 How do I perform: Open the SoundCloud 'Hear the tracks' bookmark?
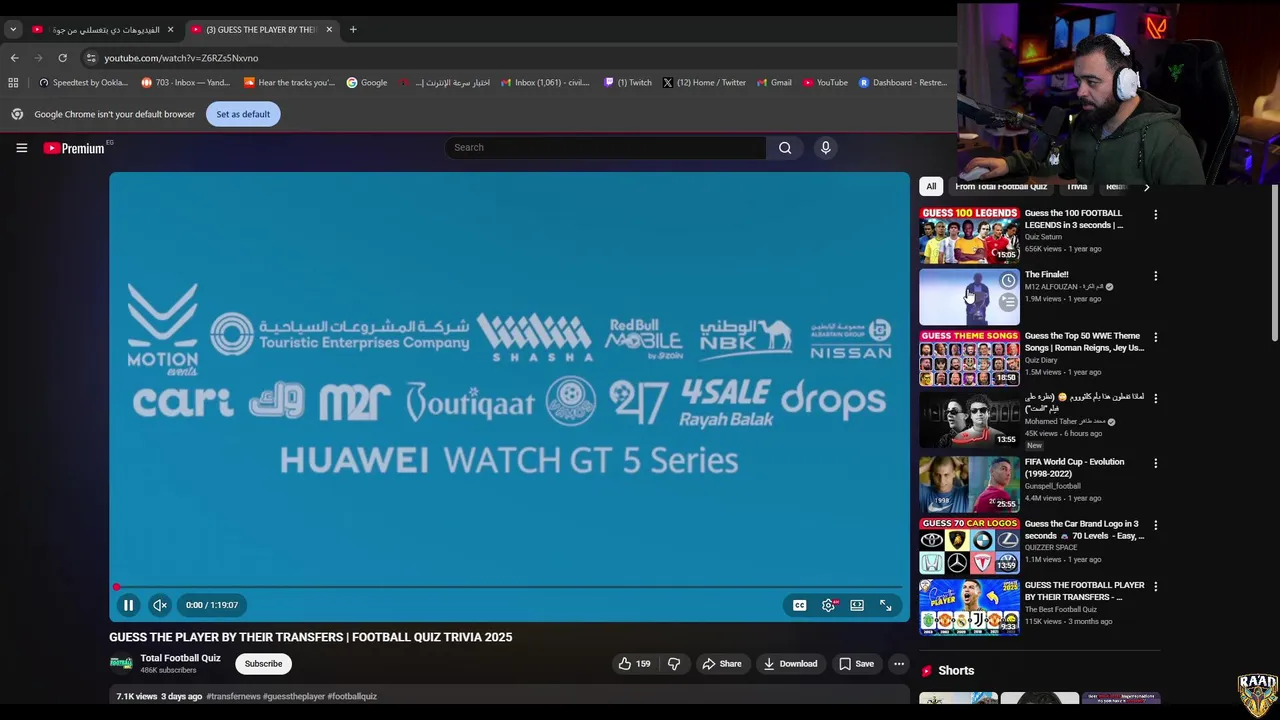(x=289, y=83)
